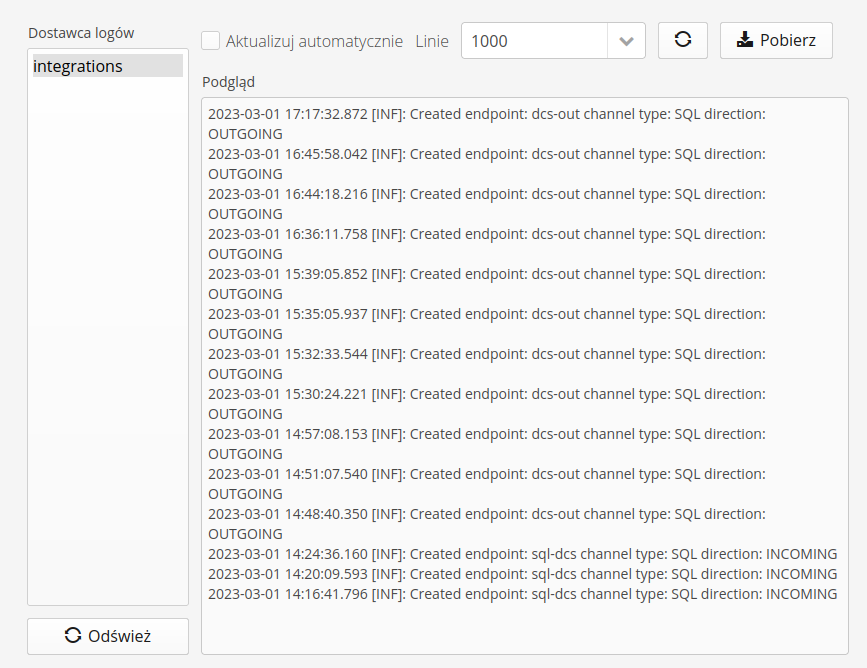This screenshot has height=668, width=867.
Task: Click the refresh icon button beside Linie dropdown
Action: tap(683, 41)
